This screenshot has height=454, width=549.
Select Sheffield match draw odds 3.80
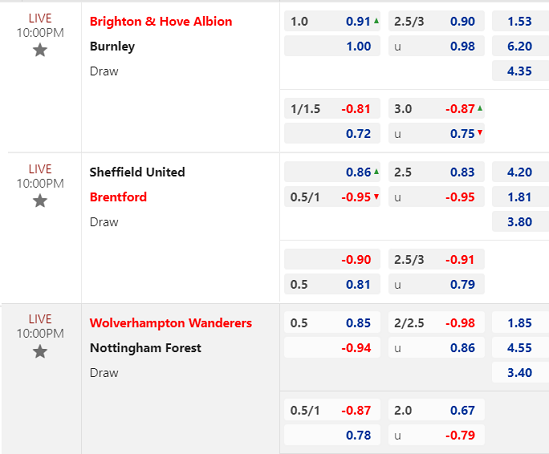point(520,222)
